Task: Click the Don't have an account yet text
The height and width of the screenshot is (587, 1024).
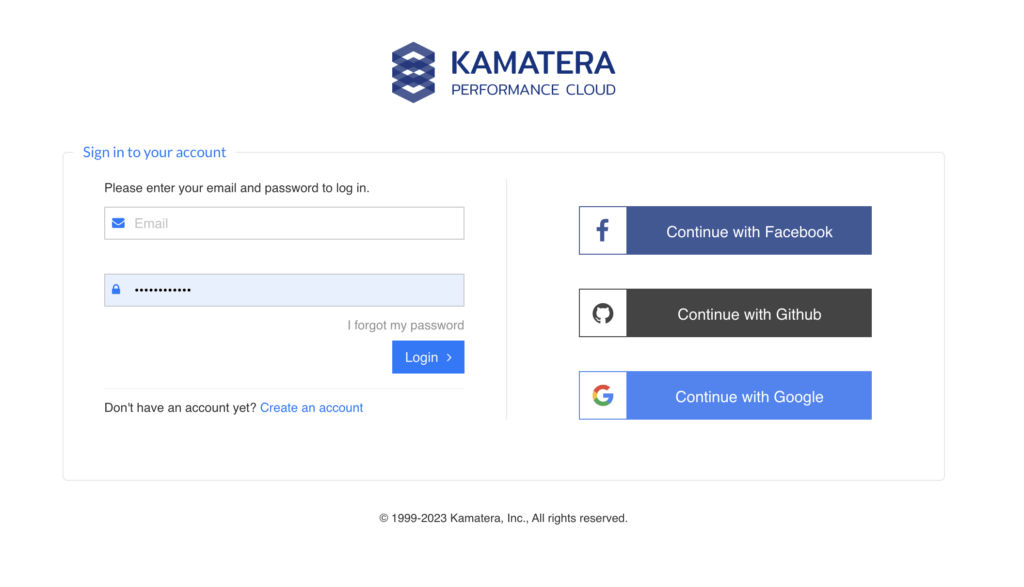Action: click(x=179, y=407)
